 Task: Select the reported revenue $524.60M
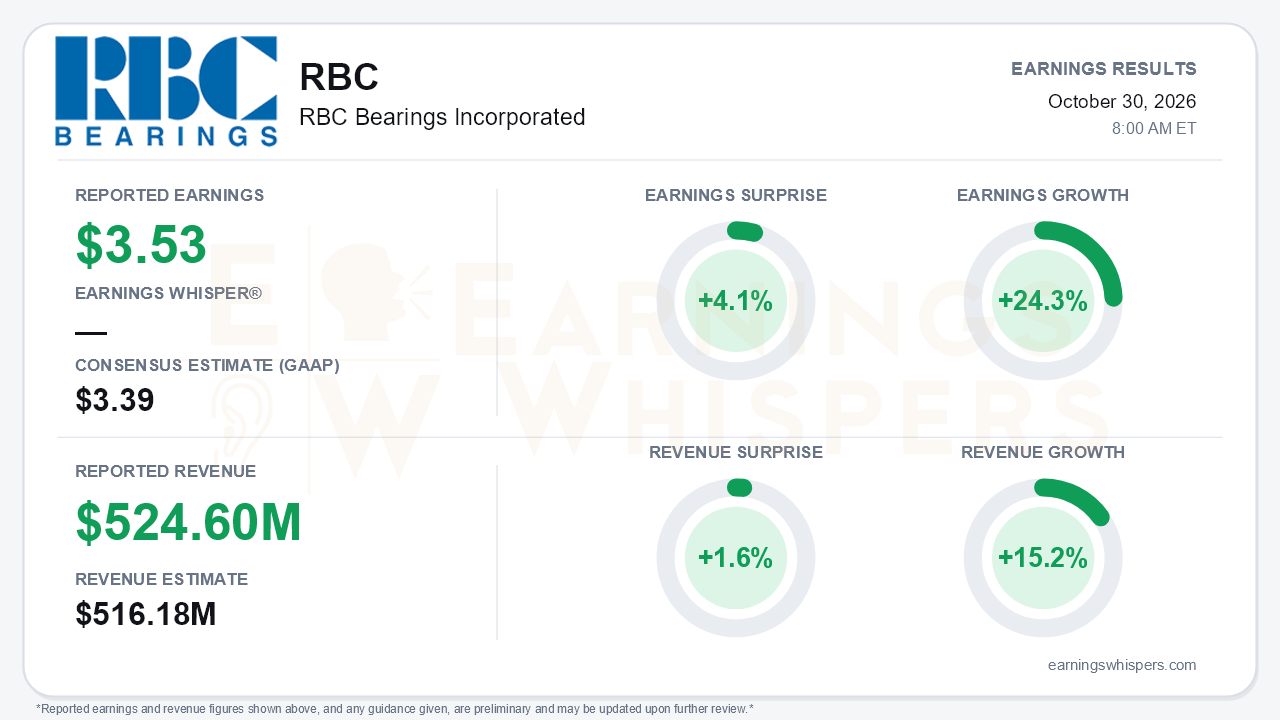pyautogui.click(x=189, y=522)
